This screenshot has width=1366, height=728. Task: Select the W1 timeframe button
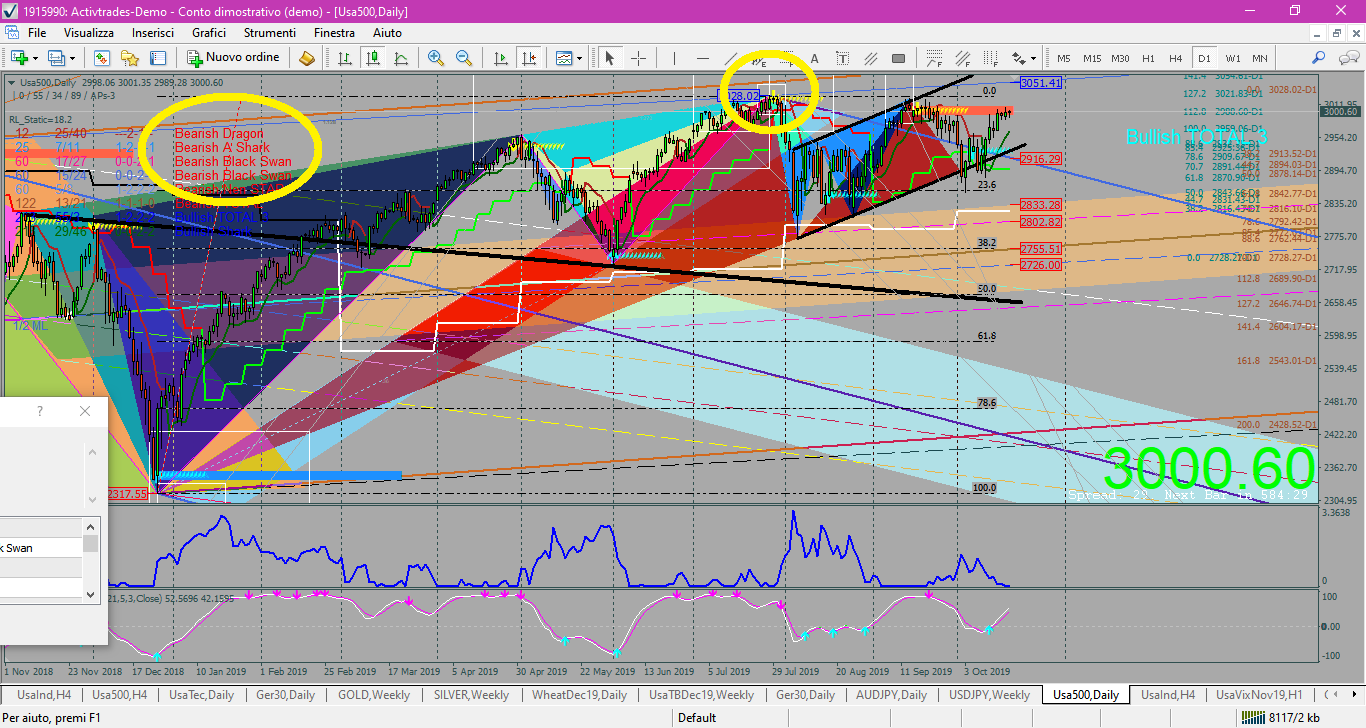point(1232,58)
